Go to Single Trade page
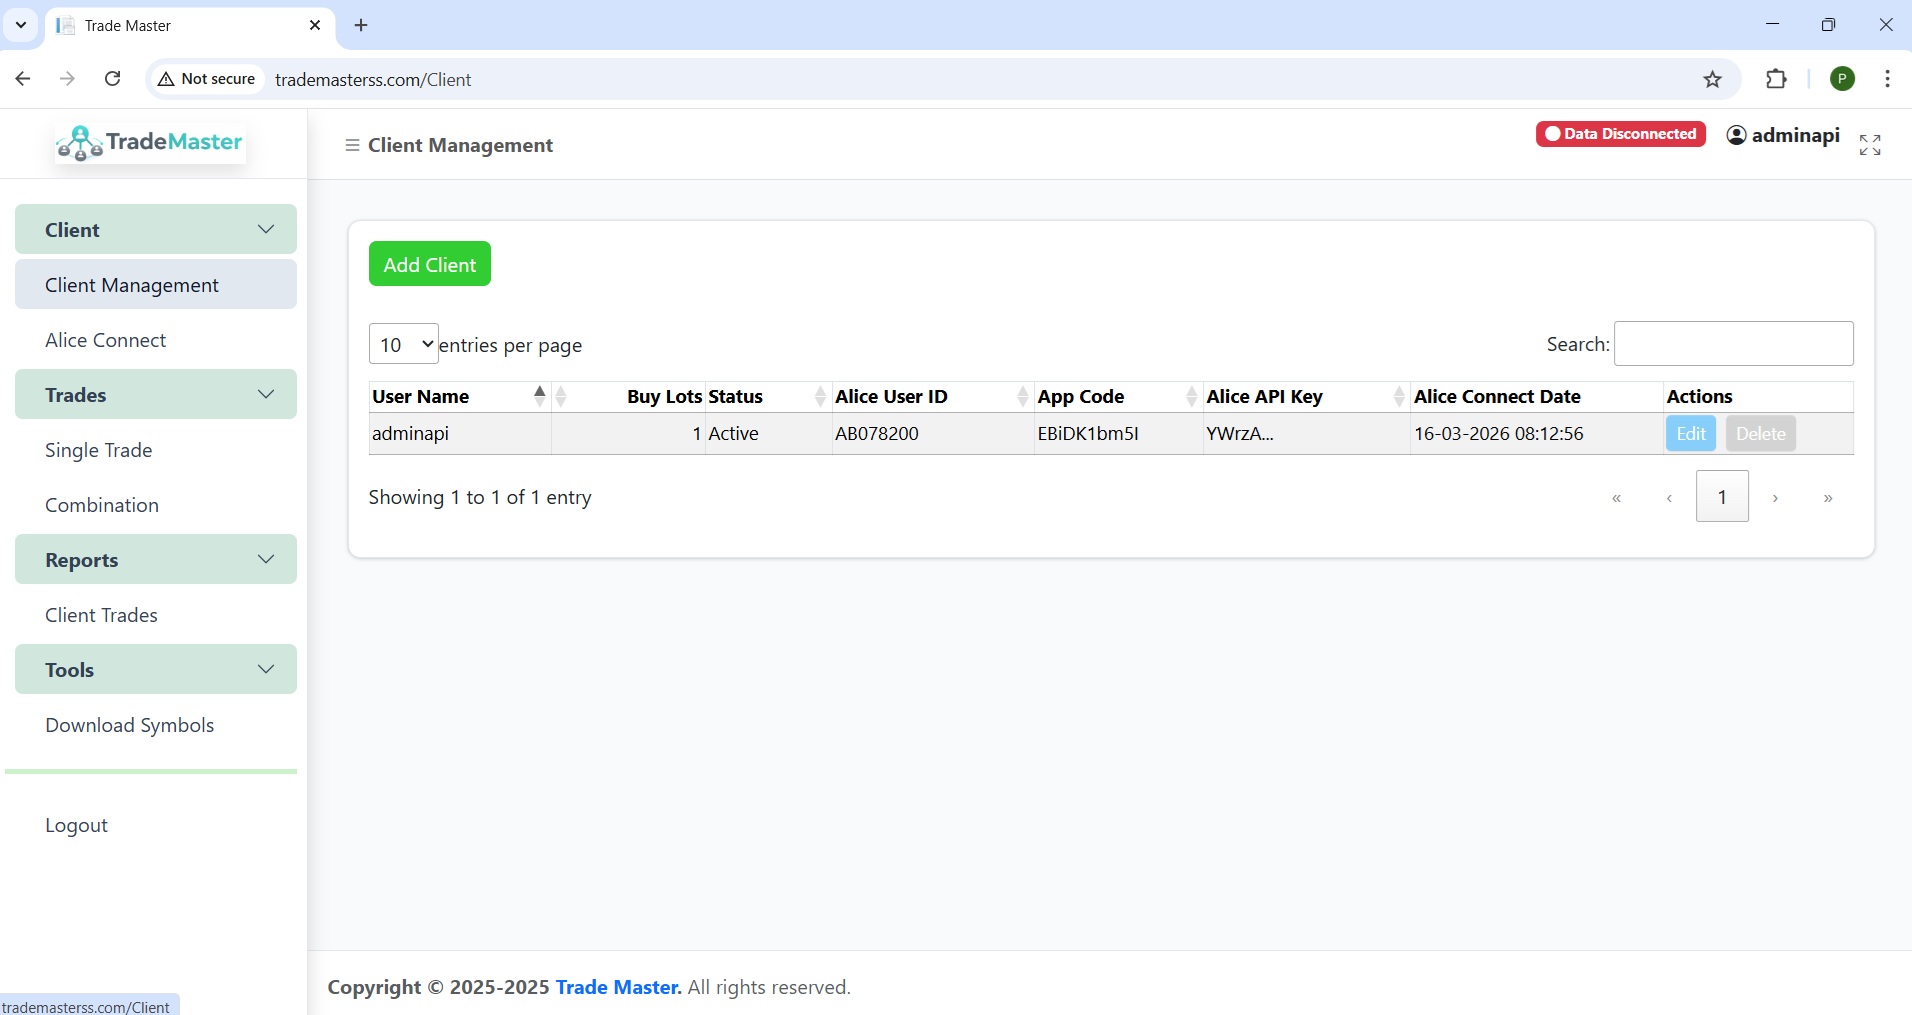 pos(99,451)
